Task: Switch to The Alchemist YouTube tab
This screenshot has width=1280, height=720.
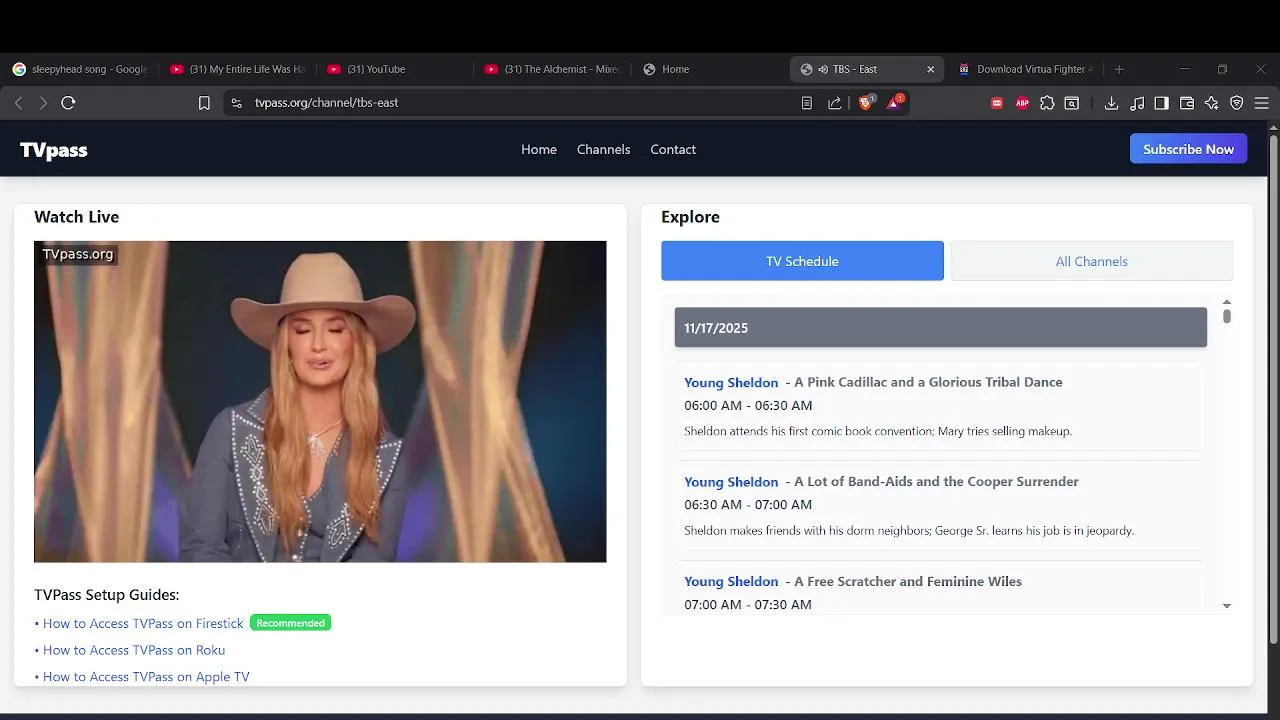Action: coord(553,69)
